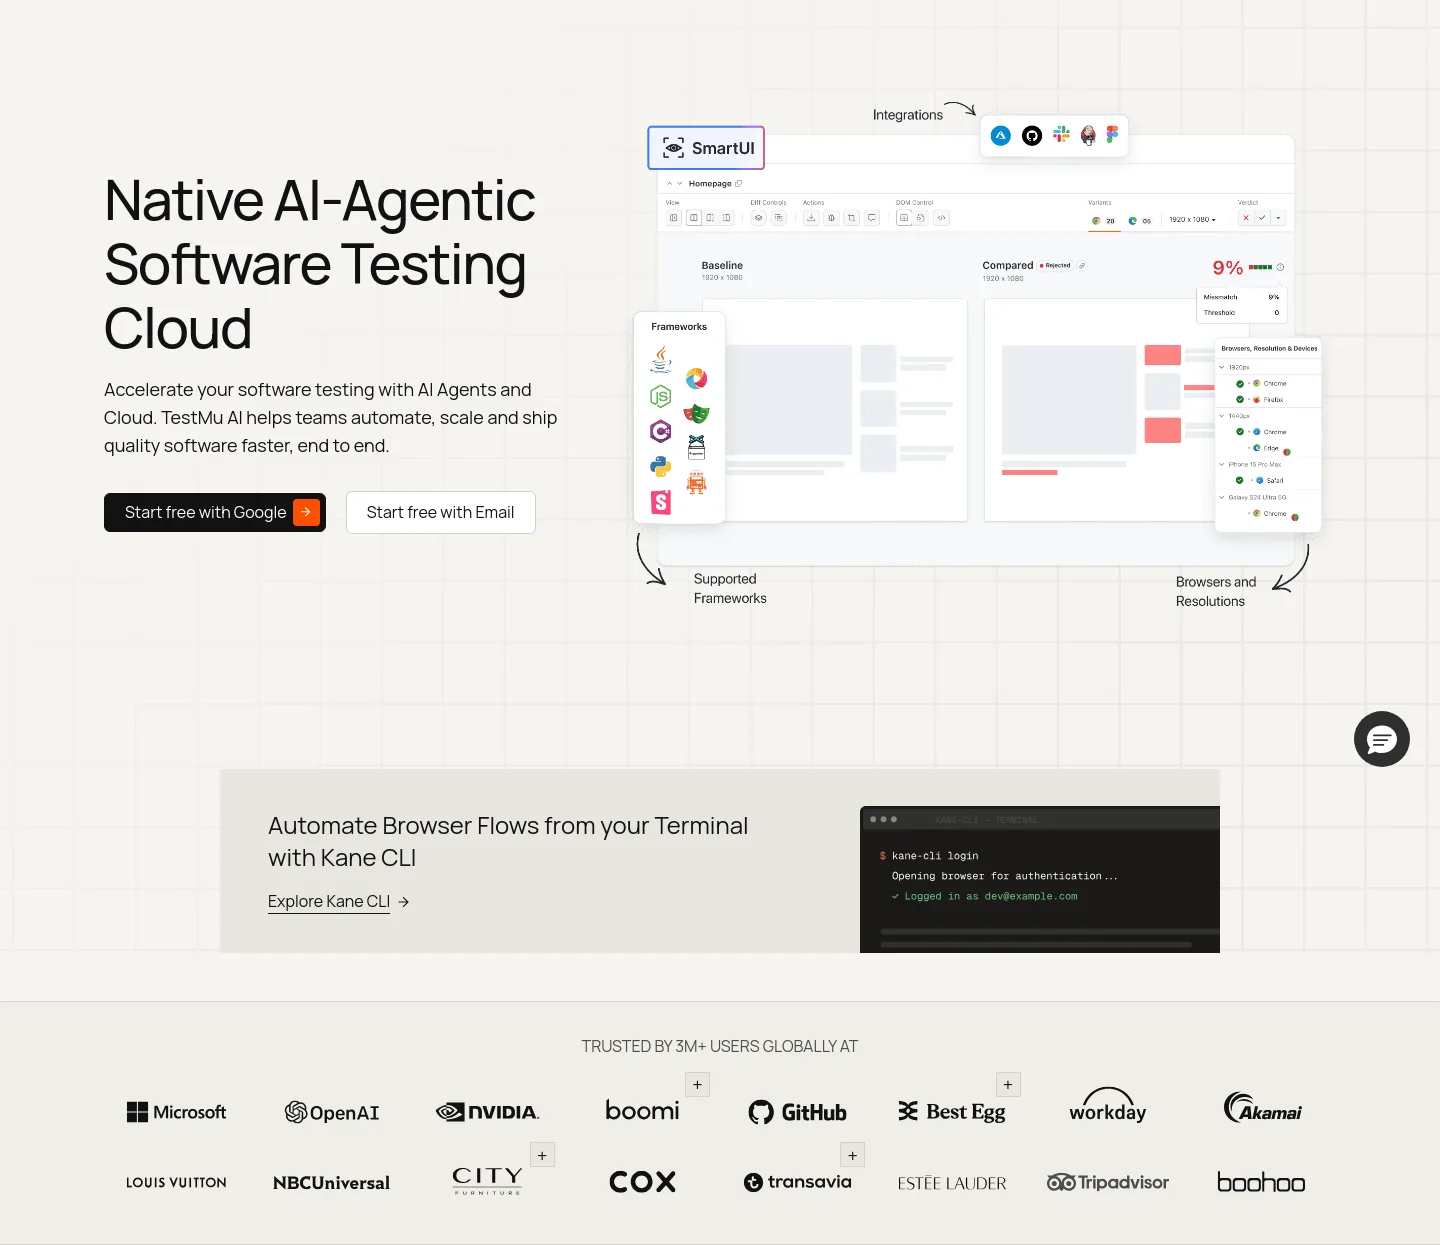This screenshot has width=1440, height=1245.
Task: Click the info icon beside 9% mismatch
Action: (1280, 267)
